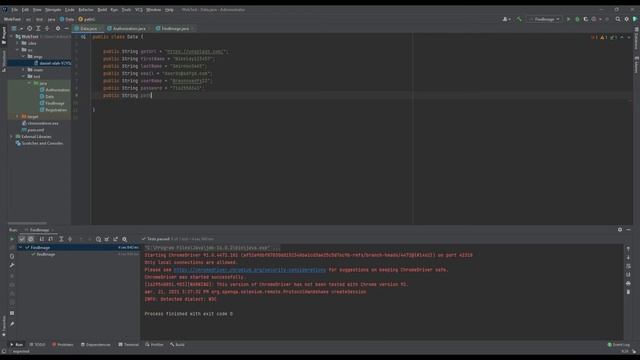Open chromedriver security considerations link
This screenshot has width=640, height=360.
click(249, 270)
